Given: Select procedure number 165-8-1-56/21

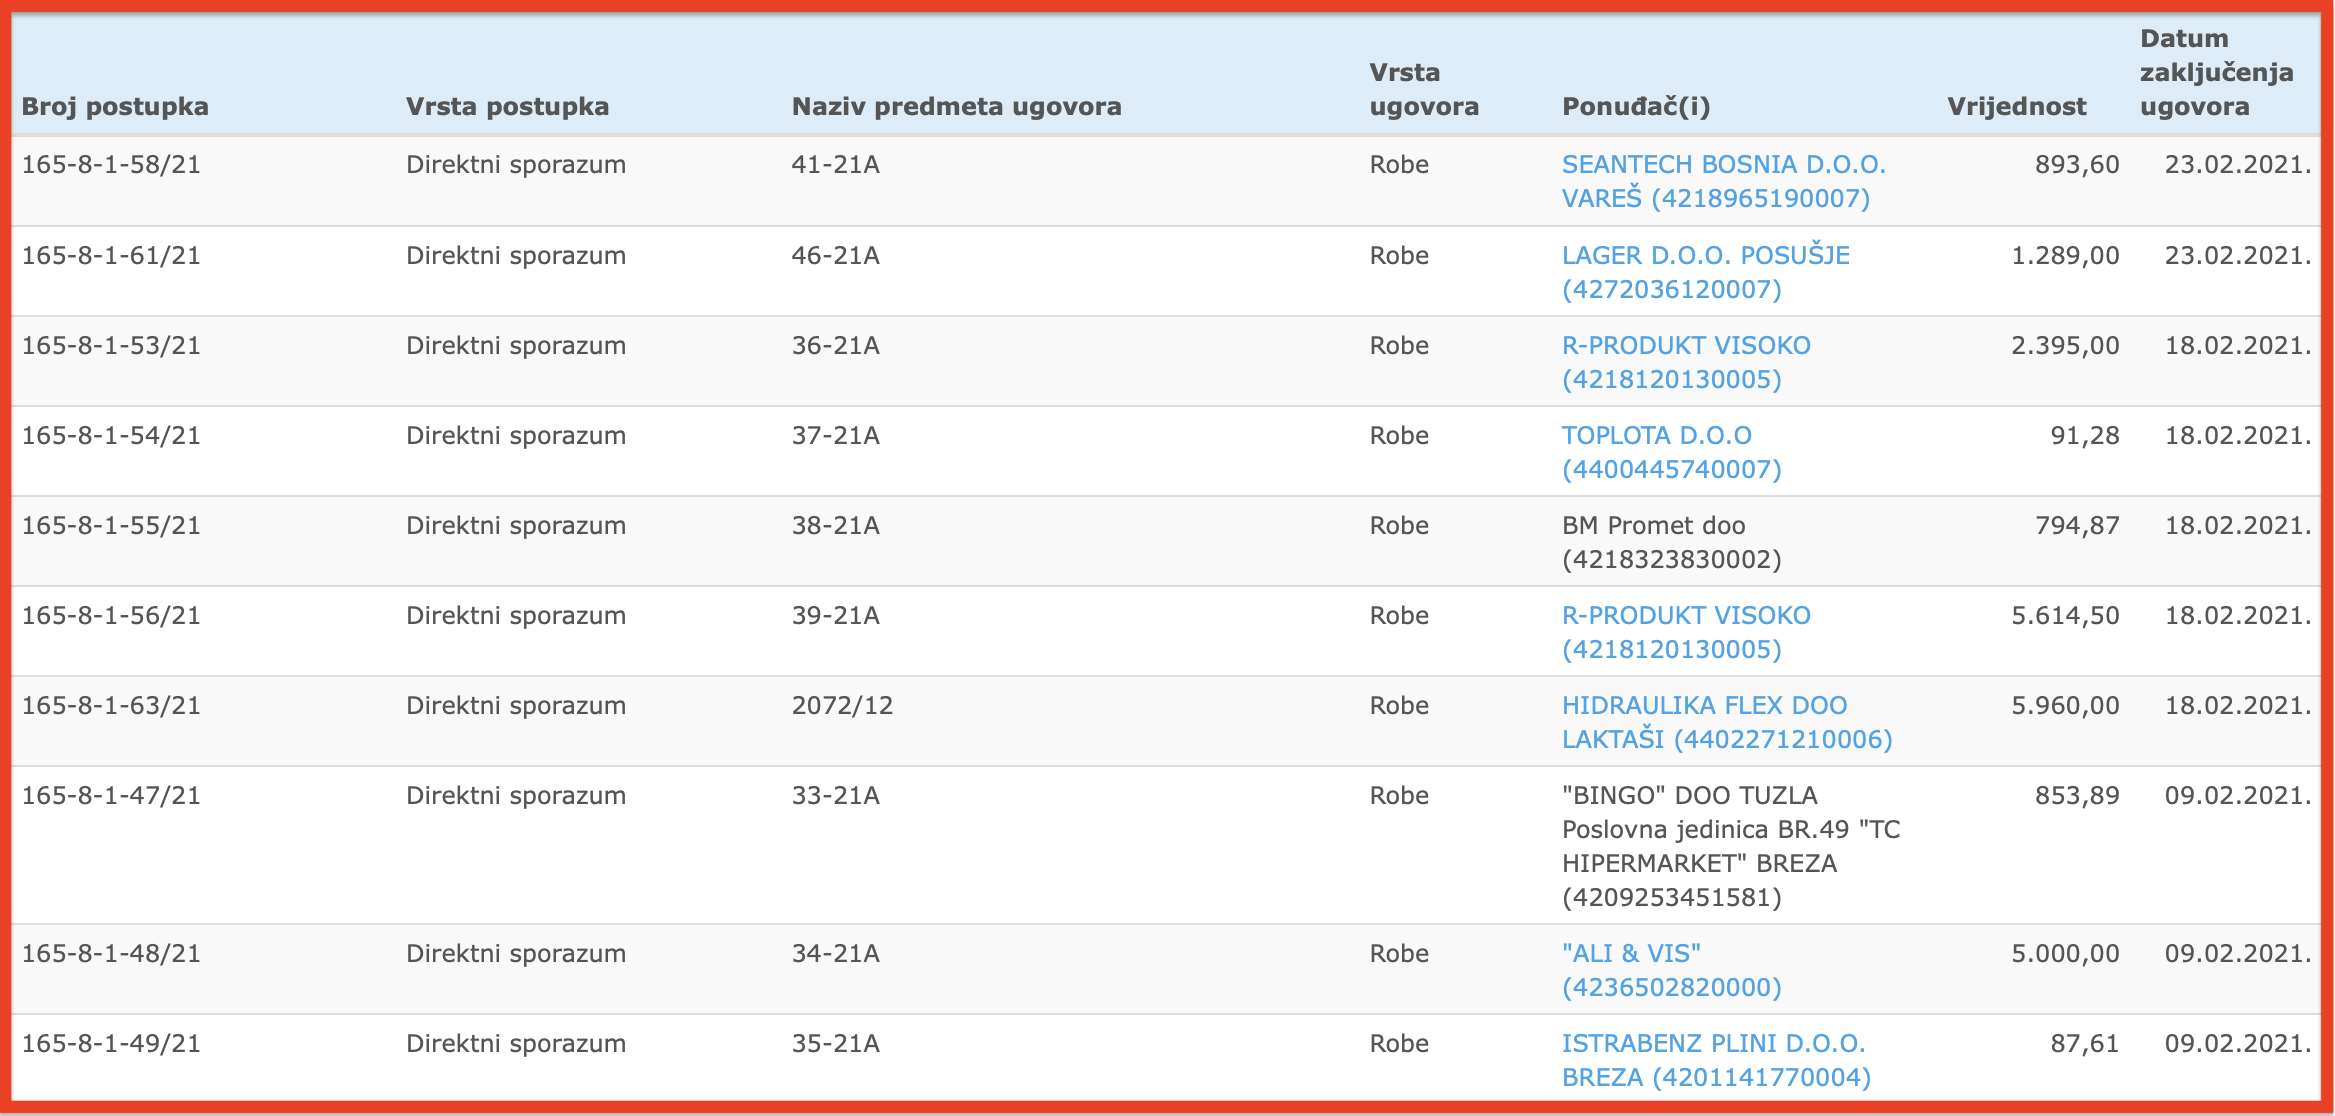Looking at the screenshot, I should [x=111, y=615].
